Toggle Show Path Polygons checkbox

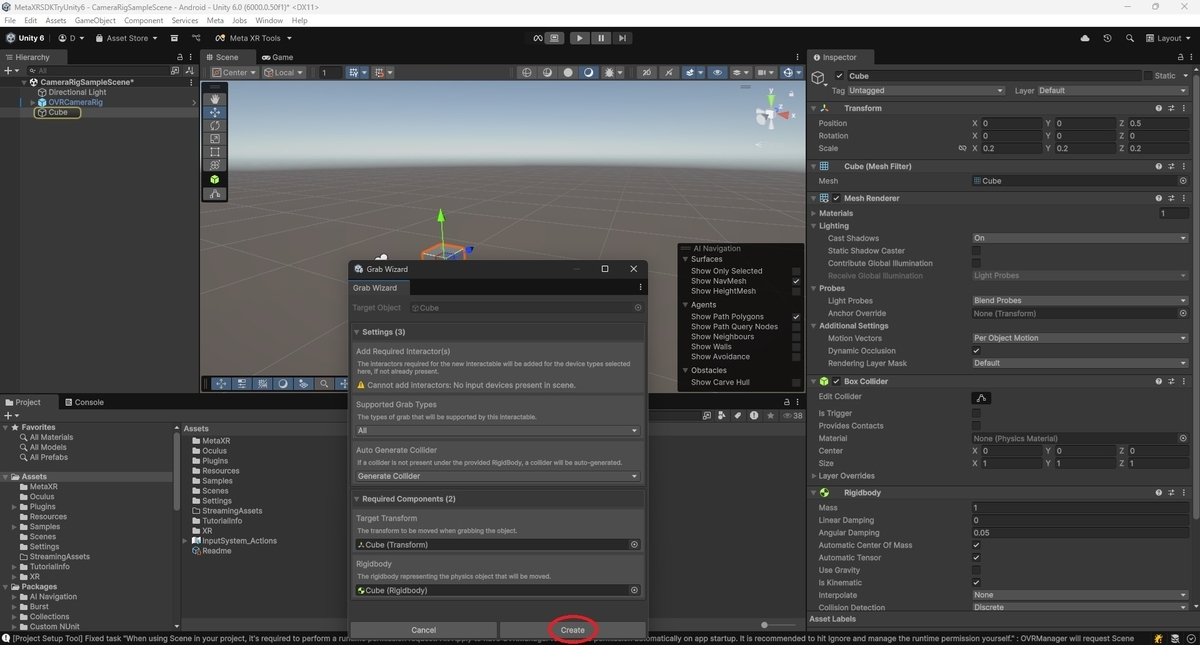tap(796, 316)
